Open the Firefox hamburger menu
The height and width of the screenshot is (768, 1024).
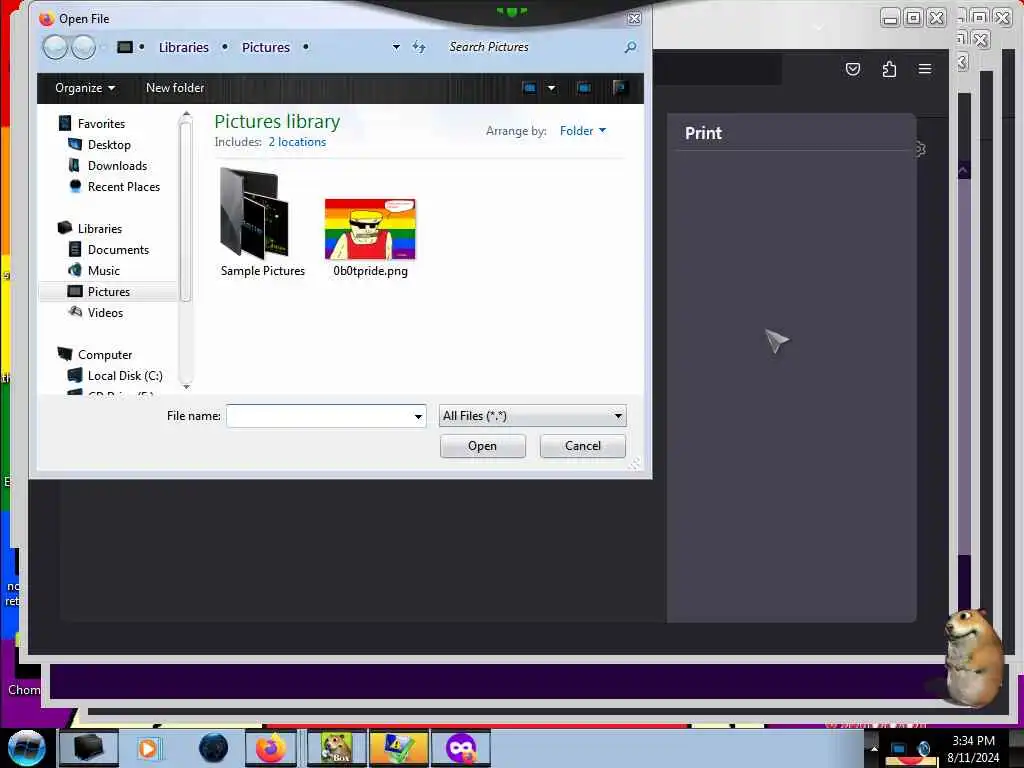point(925,69)
